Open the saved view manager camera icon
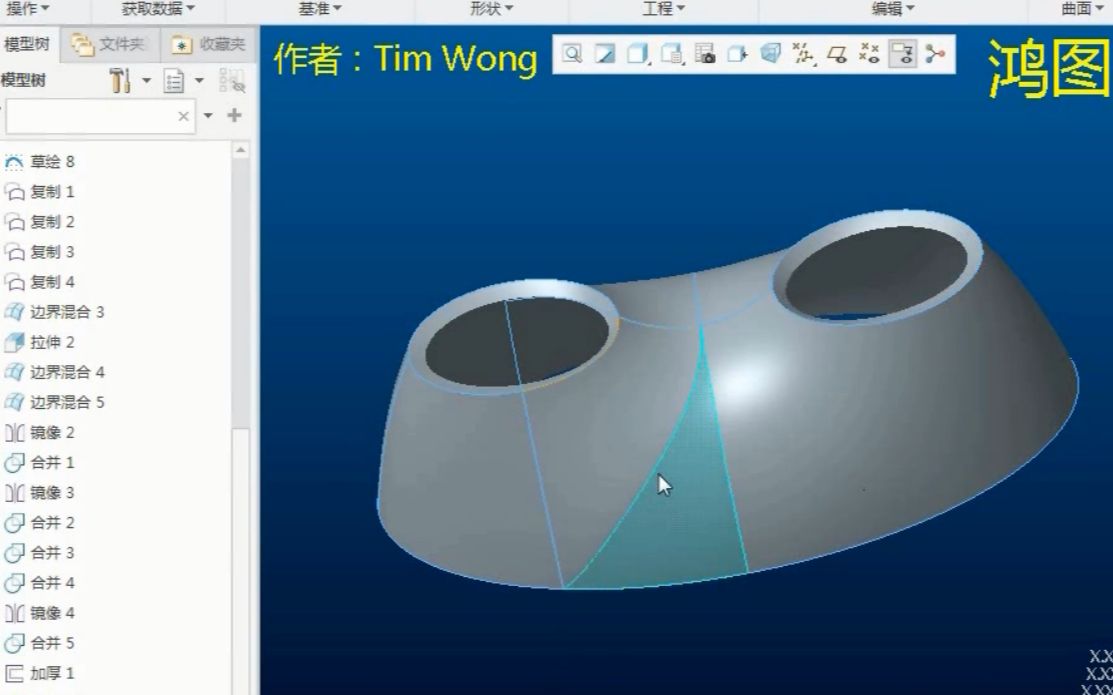The image size is (1113, 695). click(704, 54)
